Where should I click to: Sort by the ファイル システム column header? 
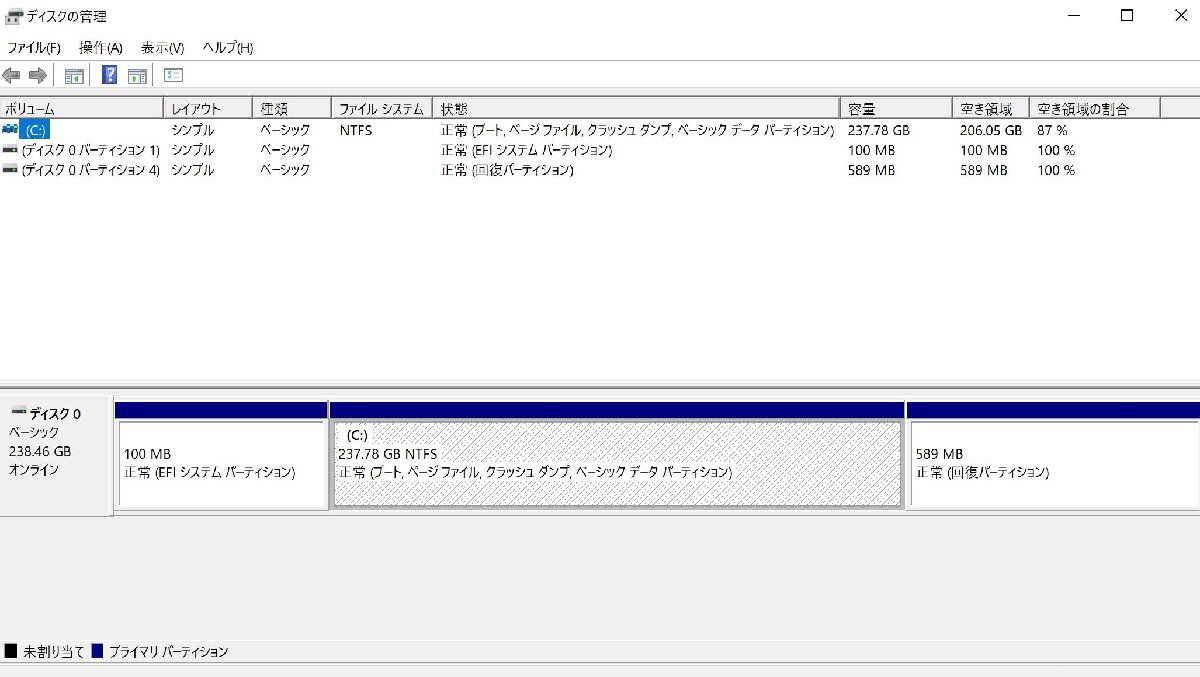[382, 108]
